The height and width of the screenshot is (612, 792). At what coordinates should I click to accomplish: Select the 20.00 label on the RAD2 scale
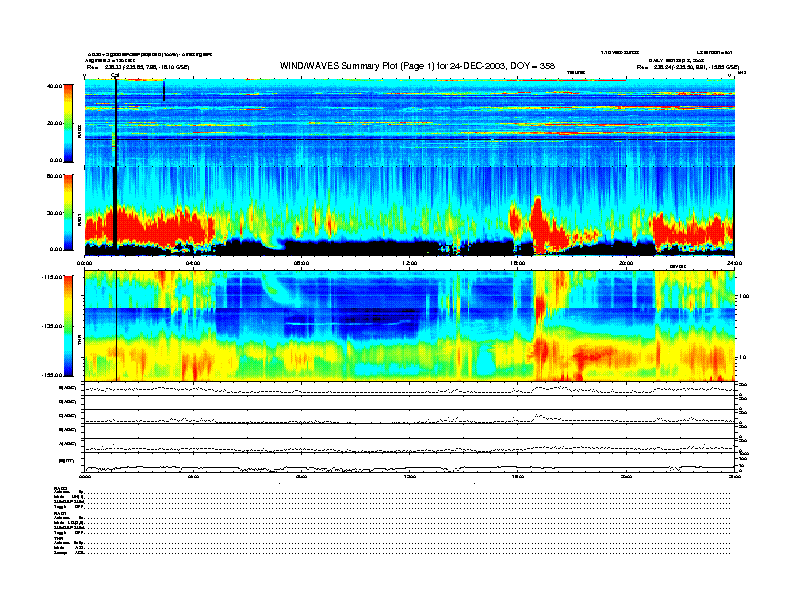55,123
